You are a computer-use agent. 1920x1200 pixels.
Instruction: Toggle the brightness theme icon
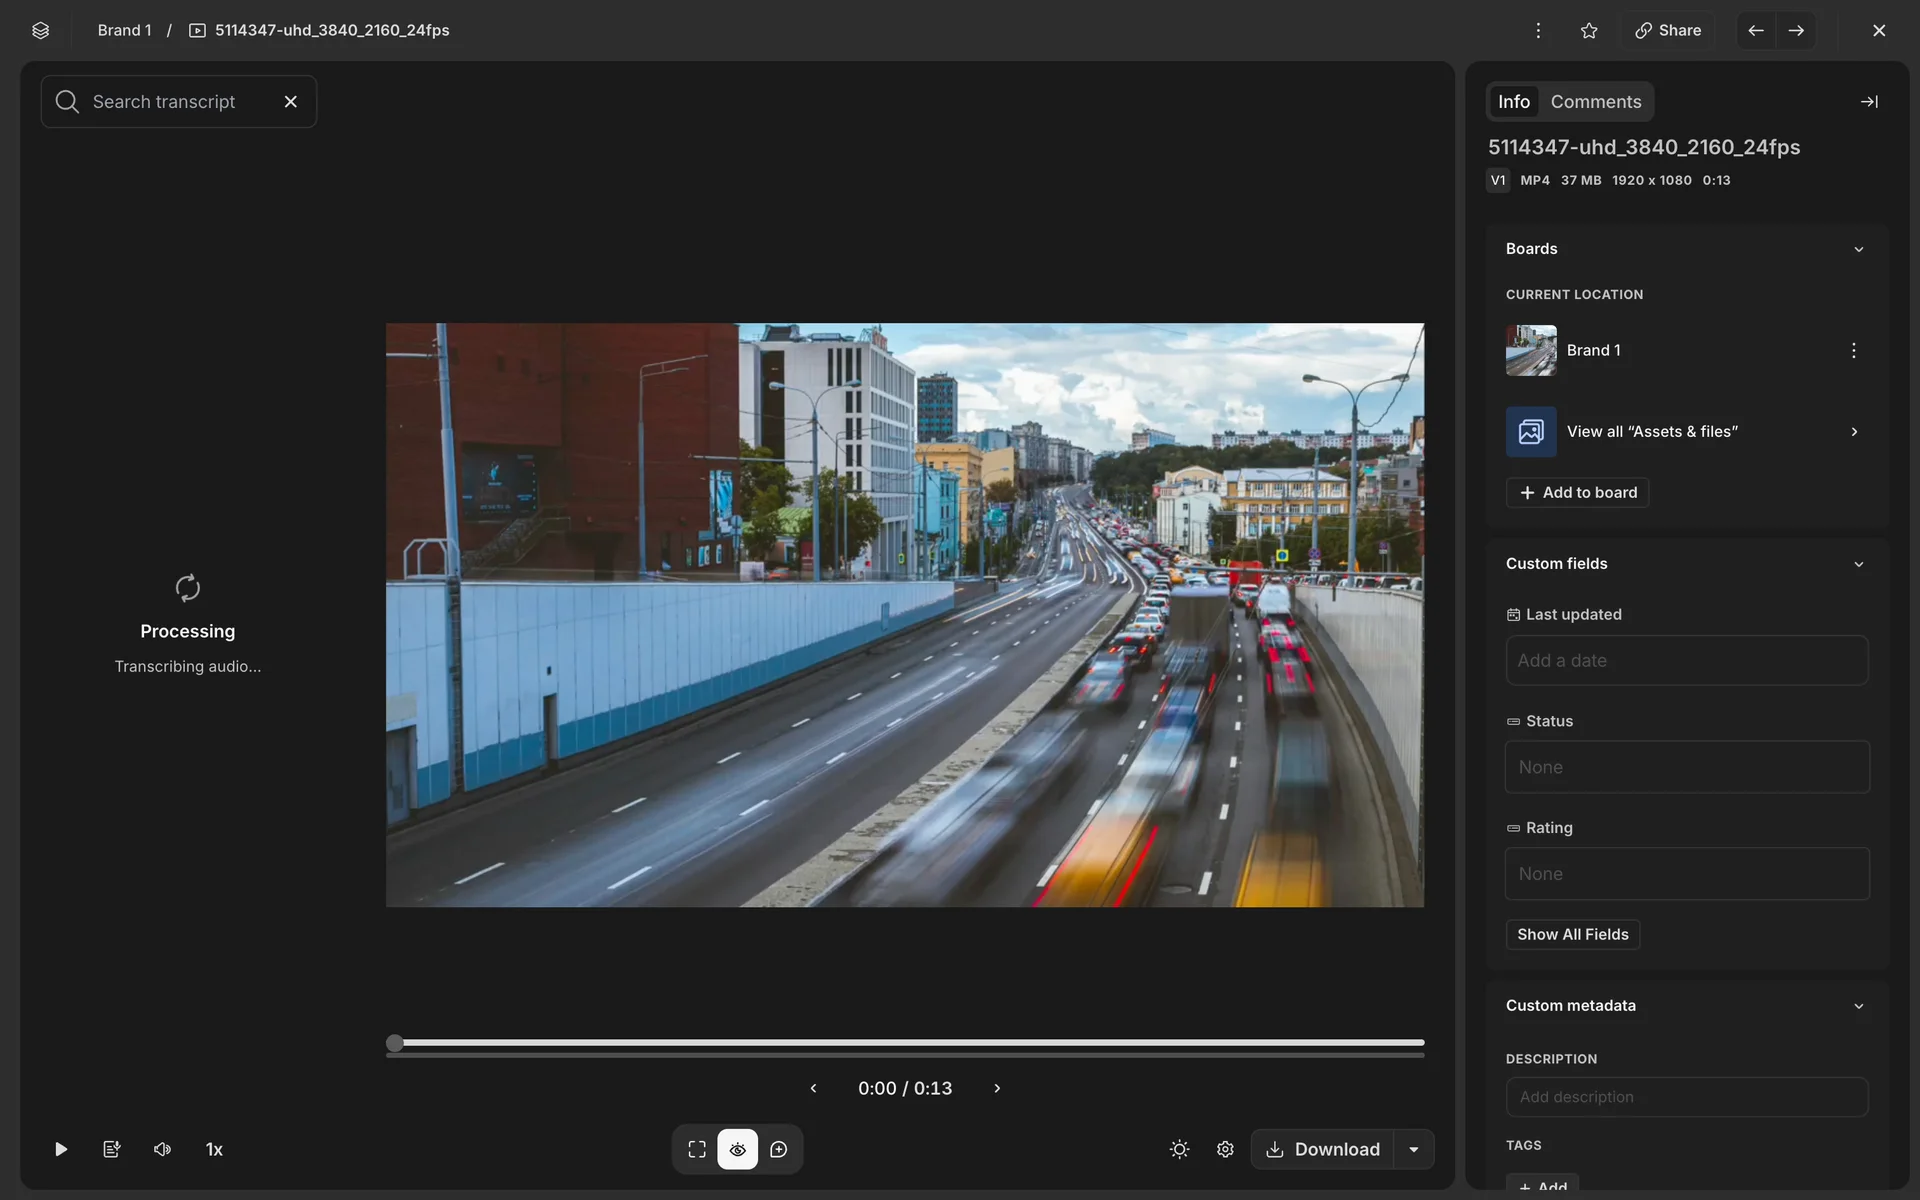click(1179, 1149)
